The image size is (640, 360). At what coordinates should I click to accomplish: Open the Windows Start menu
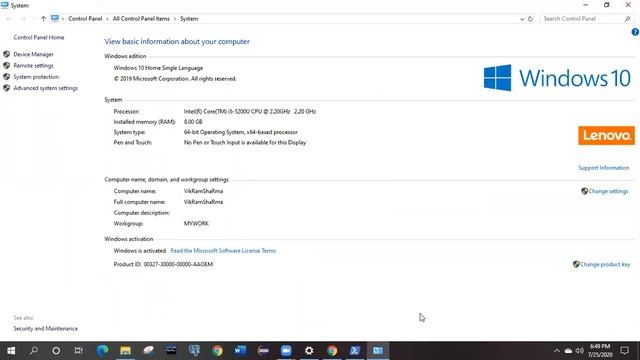11,351
